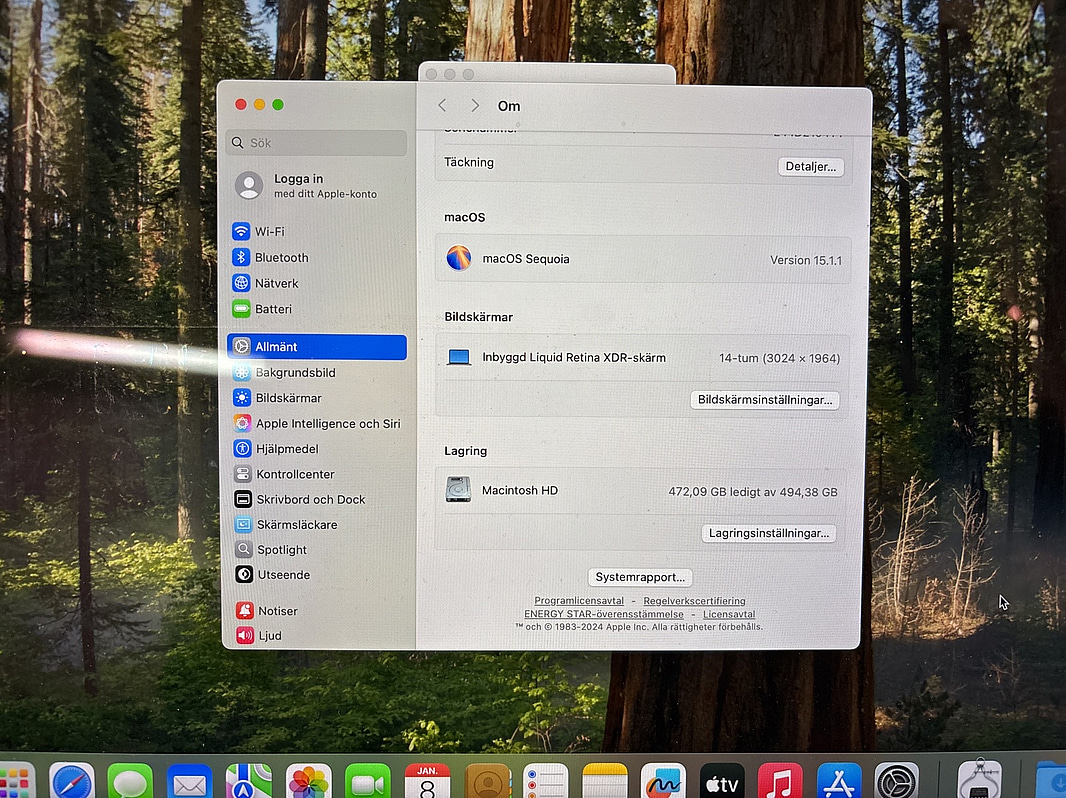
Task: Go back with the left chevron
Action: pos(442,106)
